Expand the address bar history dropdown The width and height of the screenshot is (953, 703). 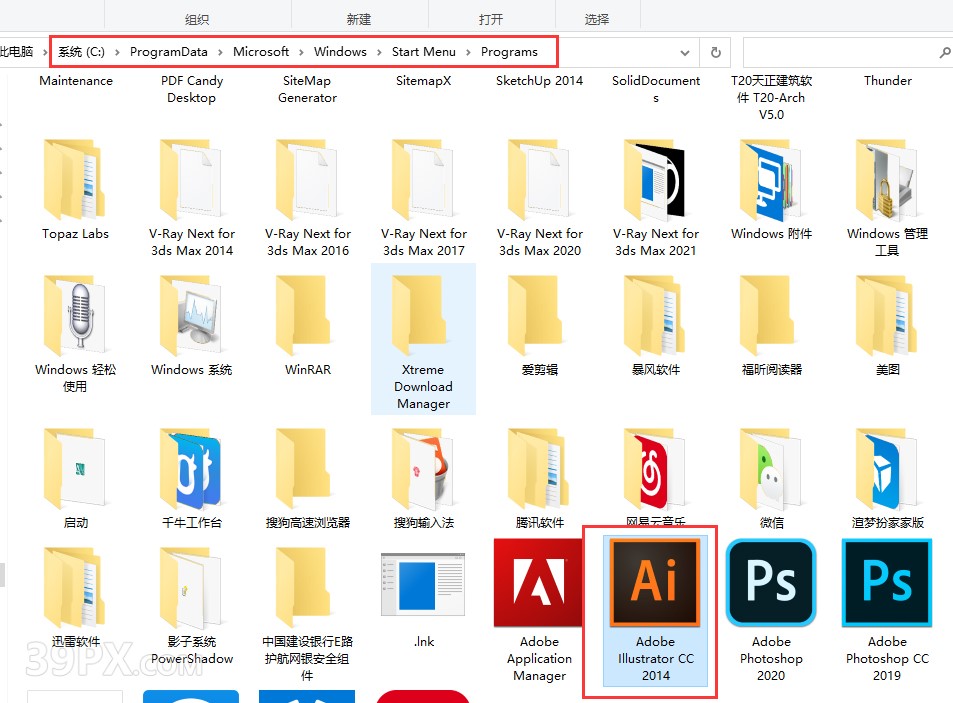pyautogui.click(x=684, y=51)
